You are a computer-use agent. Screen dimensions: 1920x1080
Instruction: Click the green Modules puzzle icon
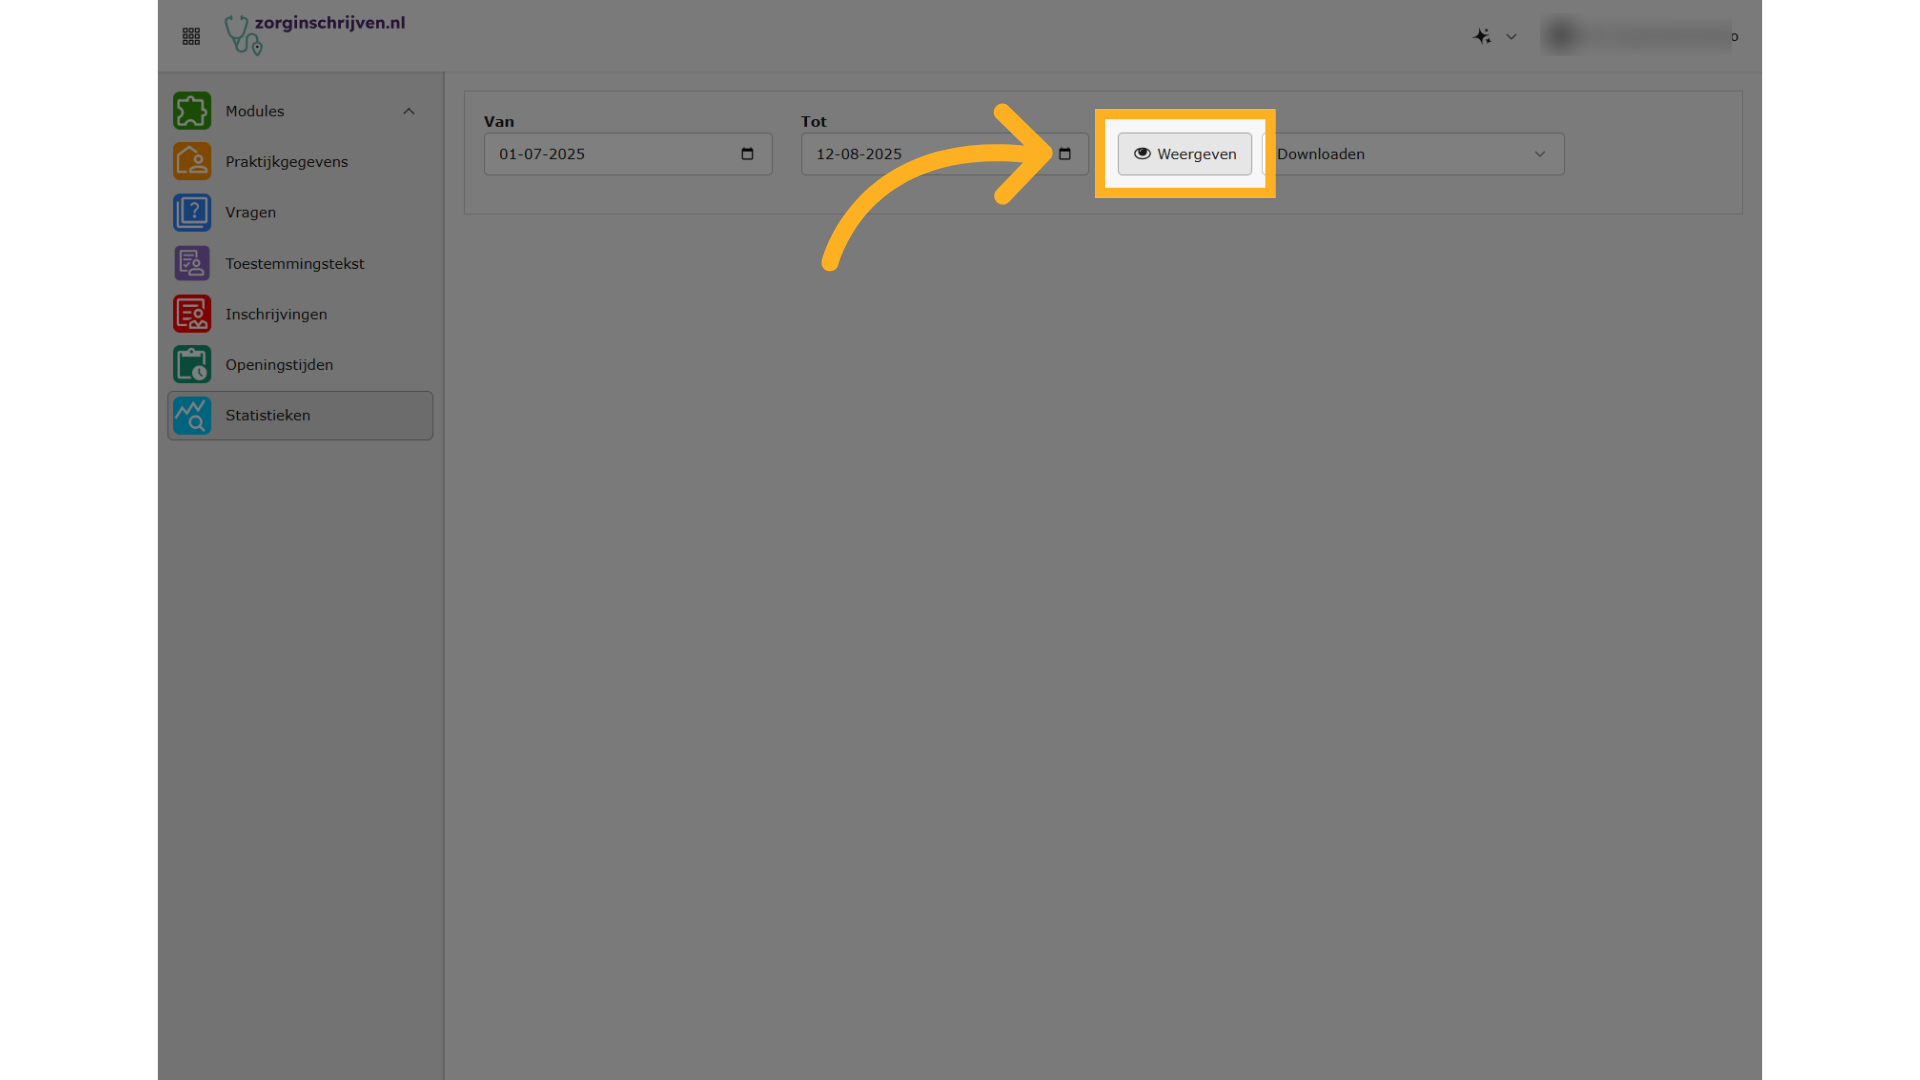point(192,111)
